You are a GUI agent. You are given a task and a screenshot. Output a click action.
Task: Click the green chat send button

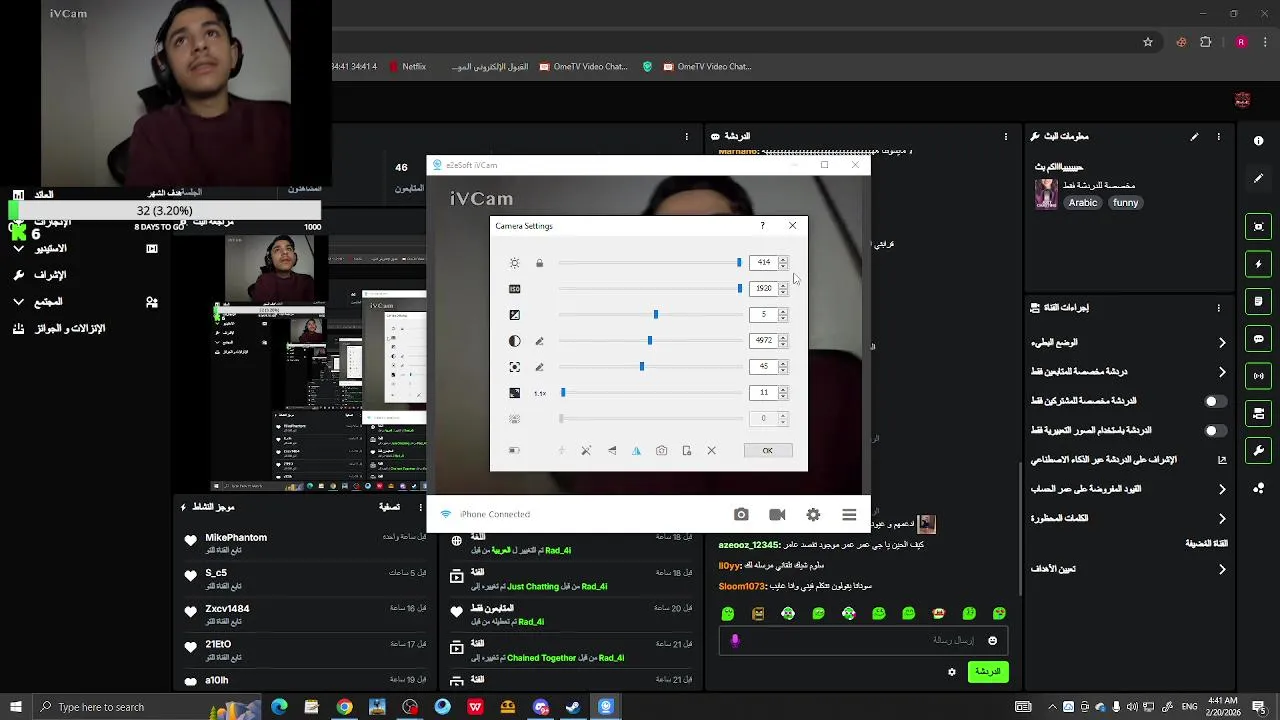tap(988, 672)
